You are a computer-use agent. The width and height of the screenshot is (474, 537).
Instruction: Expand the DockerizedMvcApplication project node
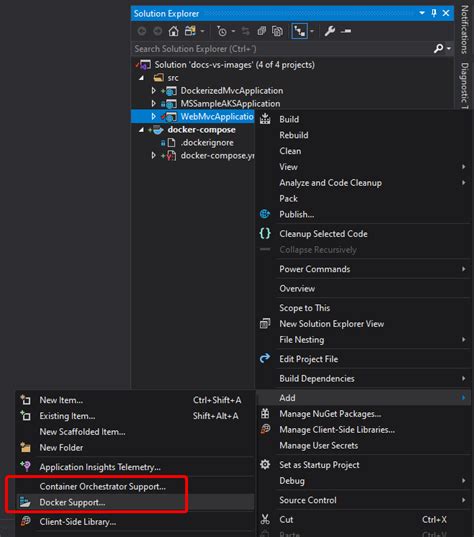(x=153, y=90)
